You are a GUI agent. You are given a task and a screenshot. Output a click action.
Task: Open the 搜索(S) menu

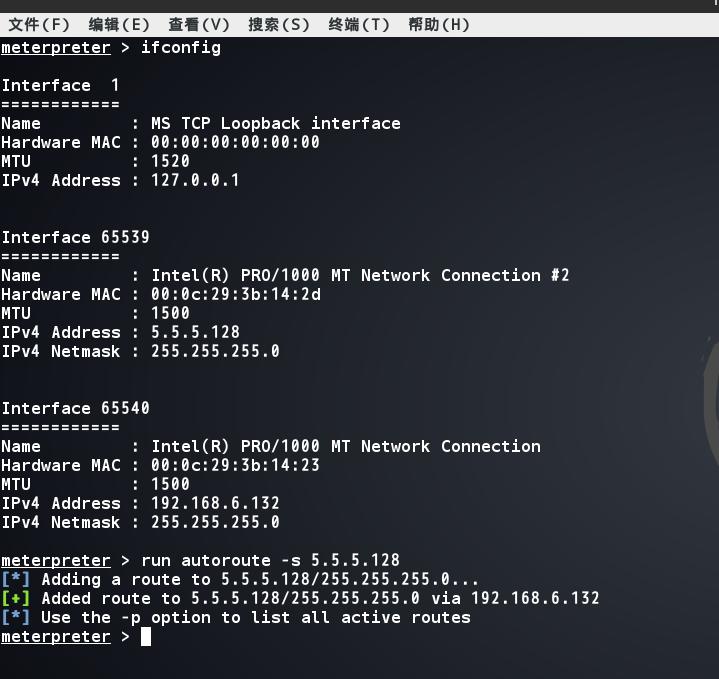point(279,24)
